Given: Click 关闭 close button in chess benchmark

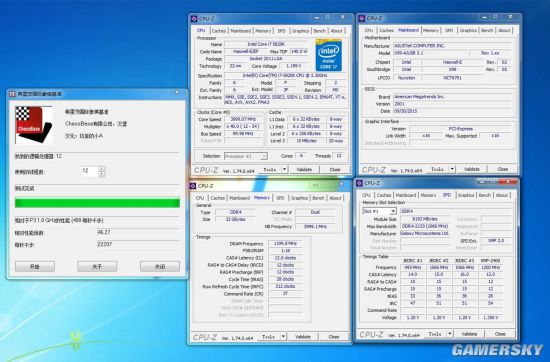Looking at the screenshot, I should 160,267.
